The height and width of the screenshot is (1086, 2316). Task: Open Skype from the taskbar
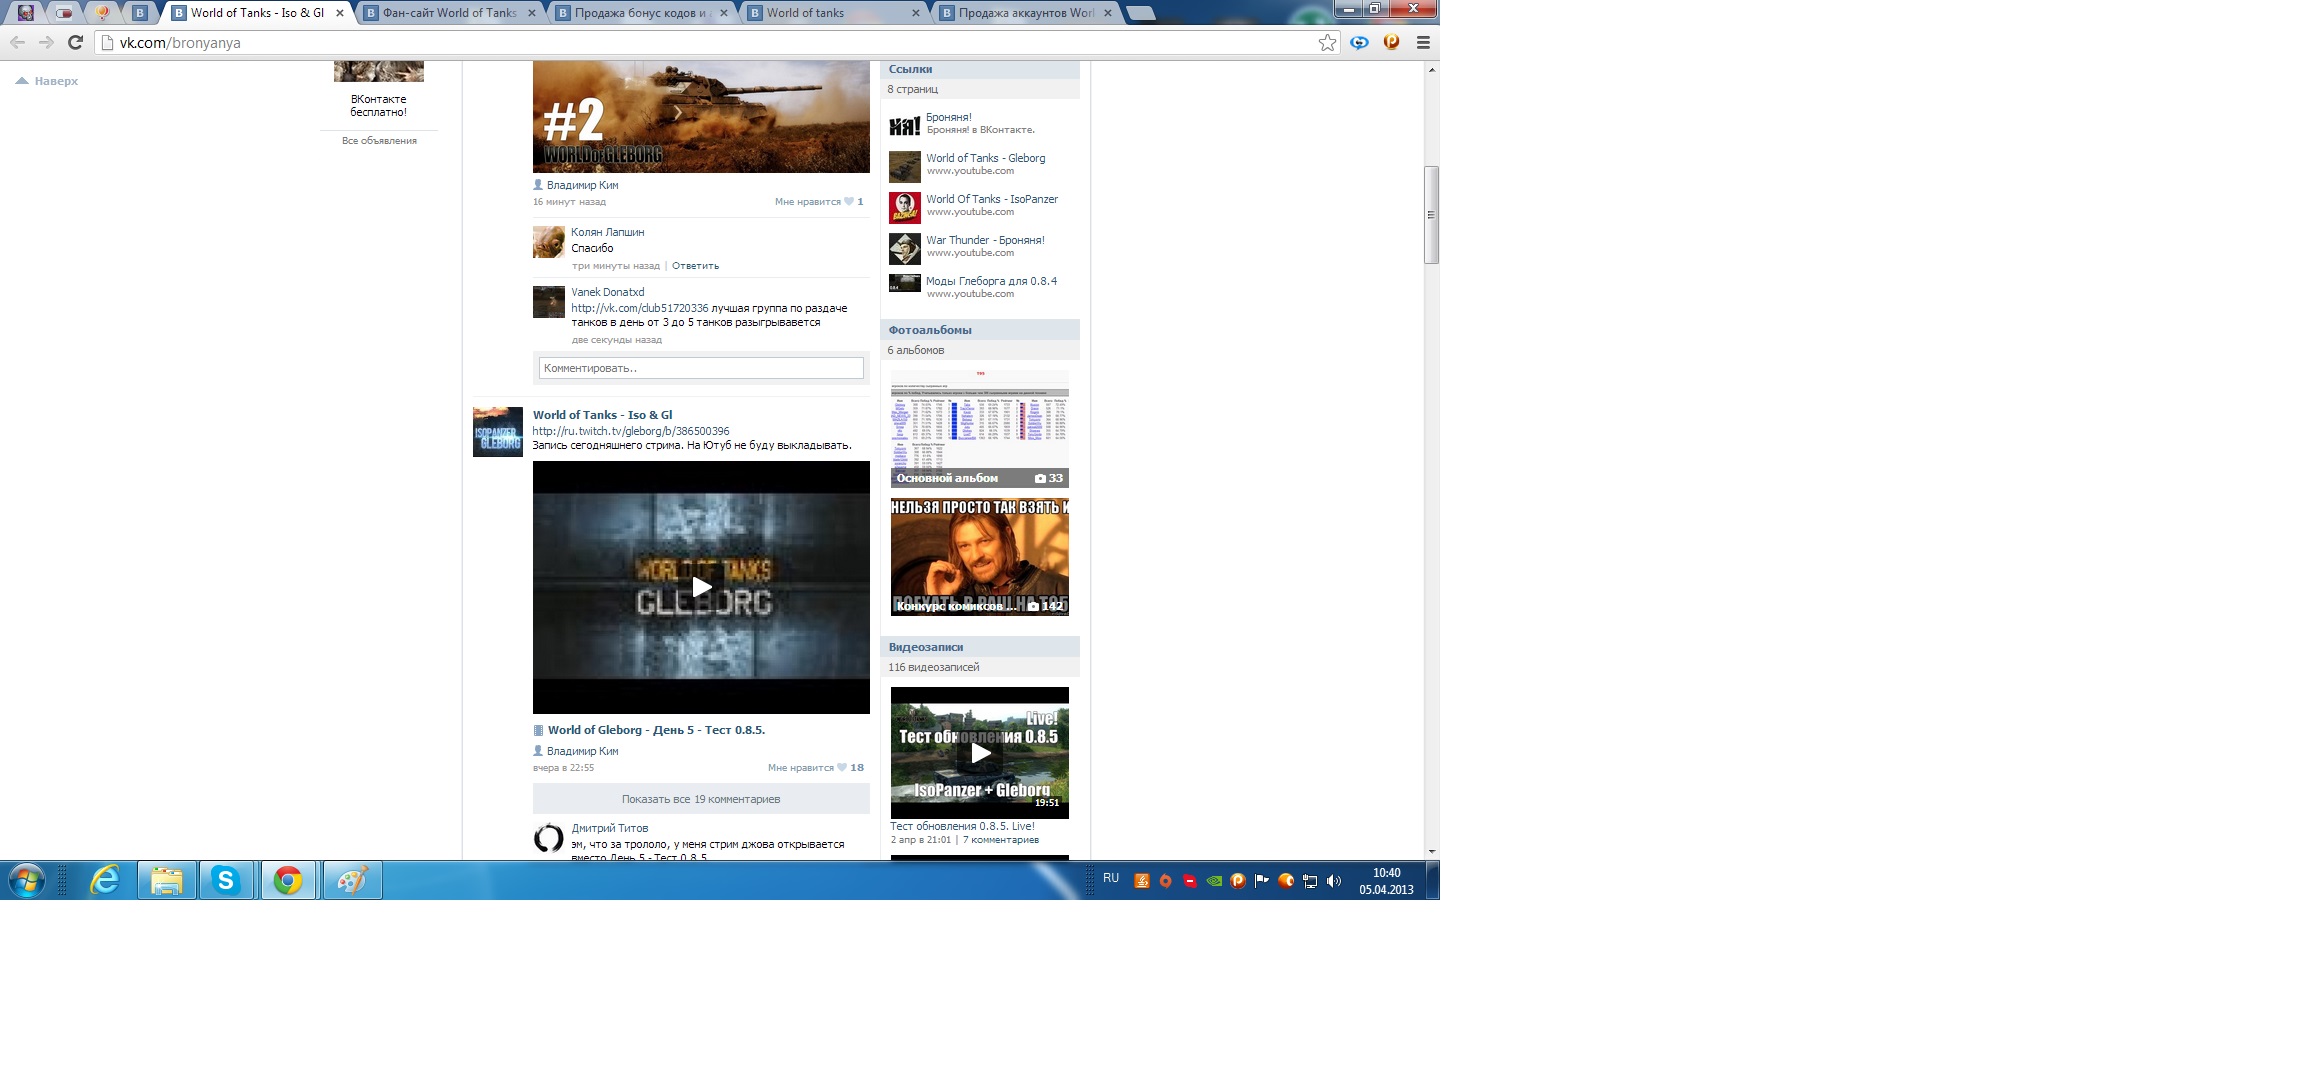pos(226,881)
